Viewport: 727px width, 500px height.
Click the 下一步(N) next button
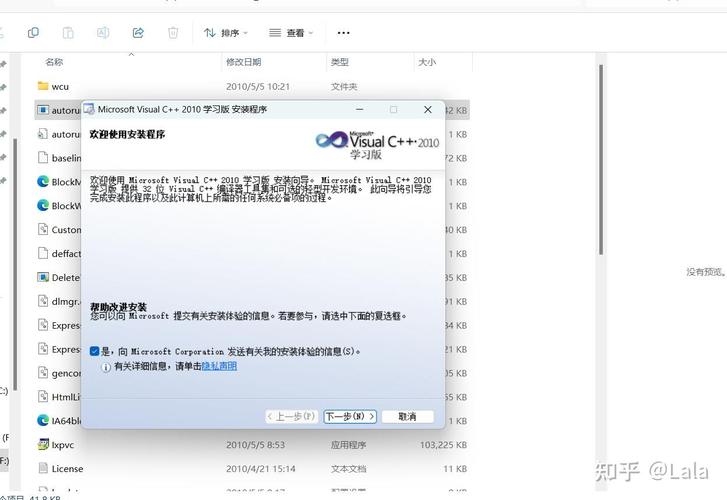[350, 417]
